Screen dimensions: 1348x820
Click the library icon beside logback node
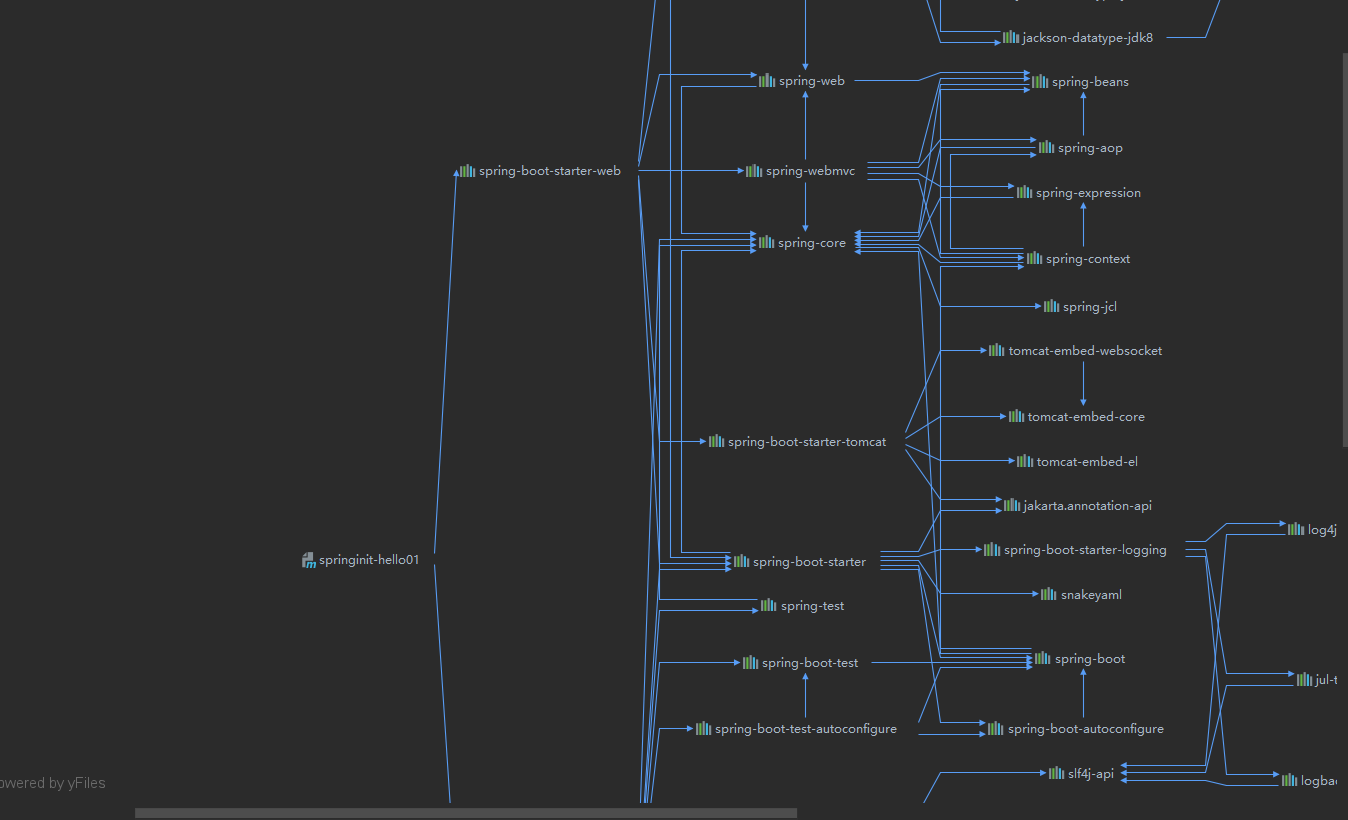point(1290,780)
